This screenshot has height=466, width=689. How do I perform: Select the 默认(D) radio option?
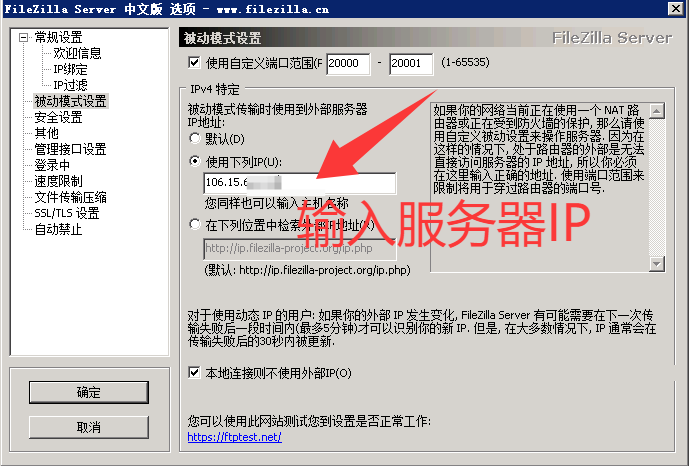(195, 139)
